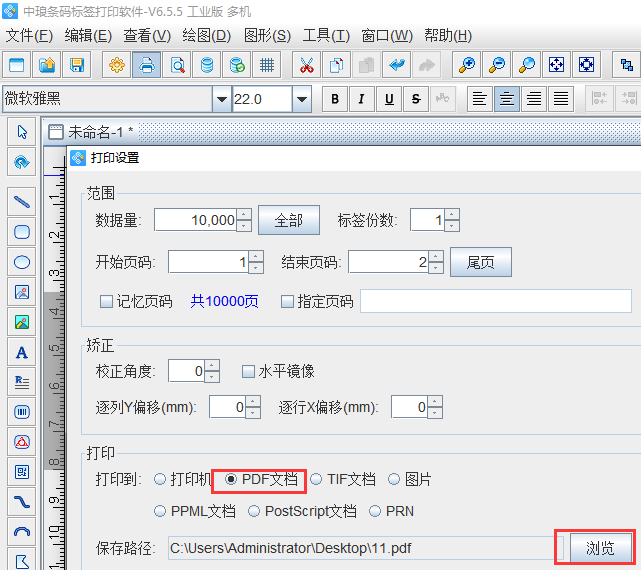Select the barcode tool icon
Screen dimensions: 641x570
22,412
